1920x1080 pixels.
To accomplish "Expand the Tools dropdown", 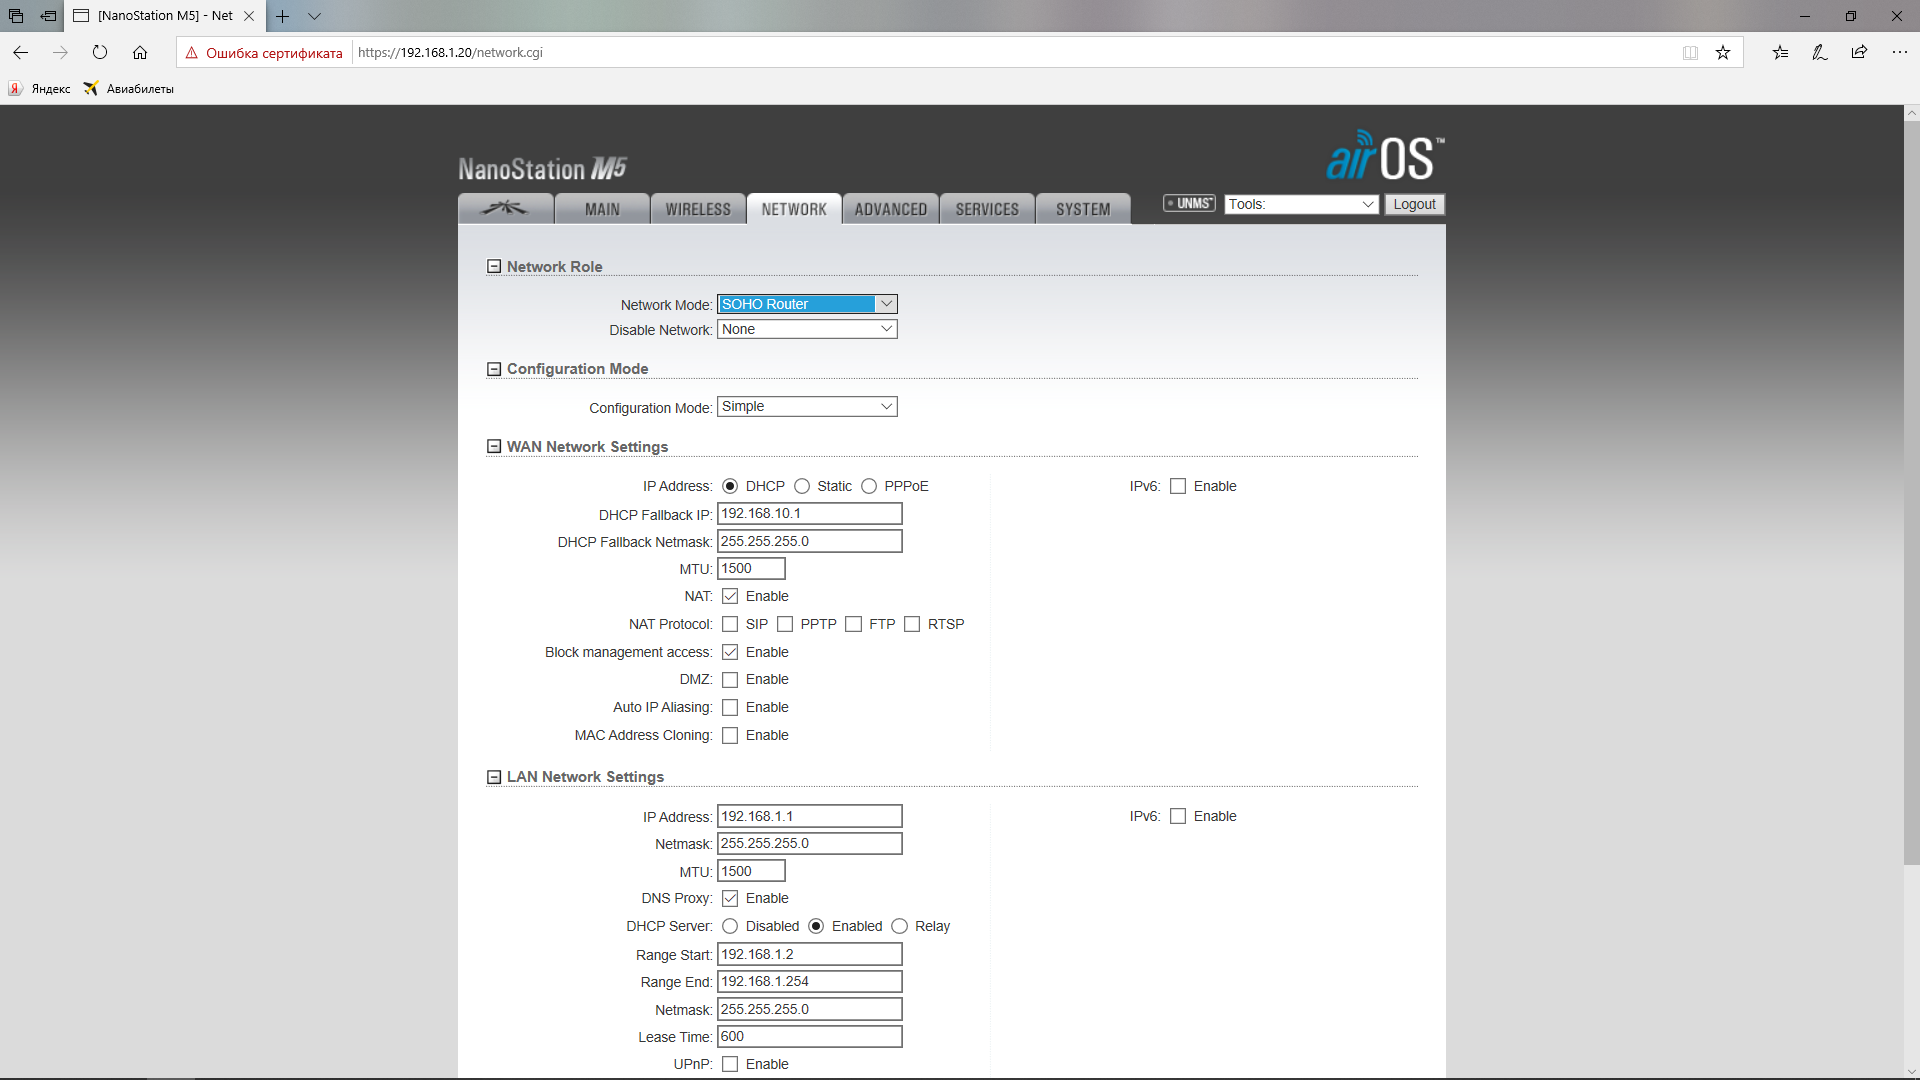I will (1302, 204).
